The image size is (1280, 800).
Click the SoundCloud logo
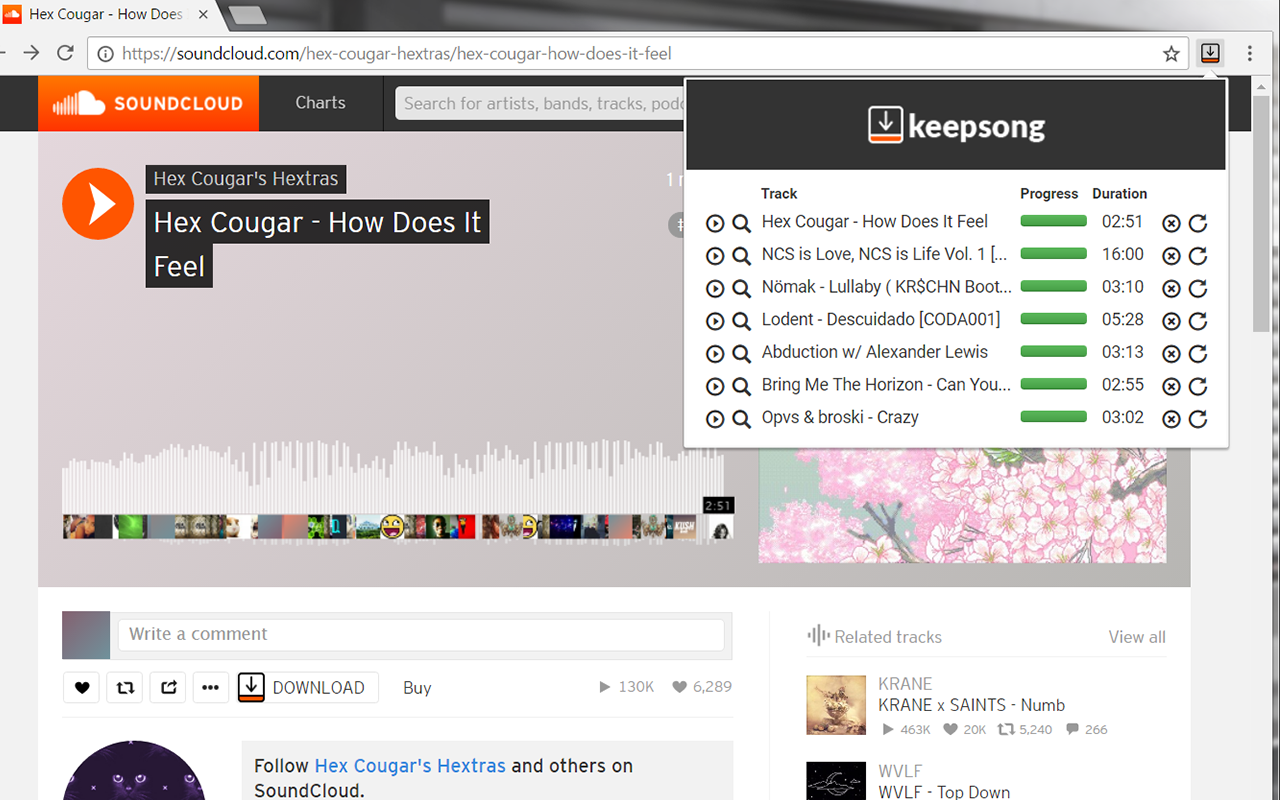pos(148,103)
